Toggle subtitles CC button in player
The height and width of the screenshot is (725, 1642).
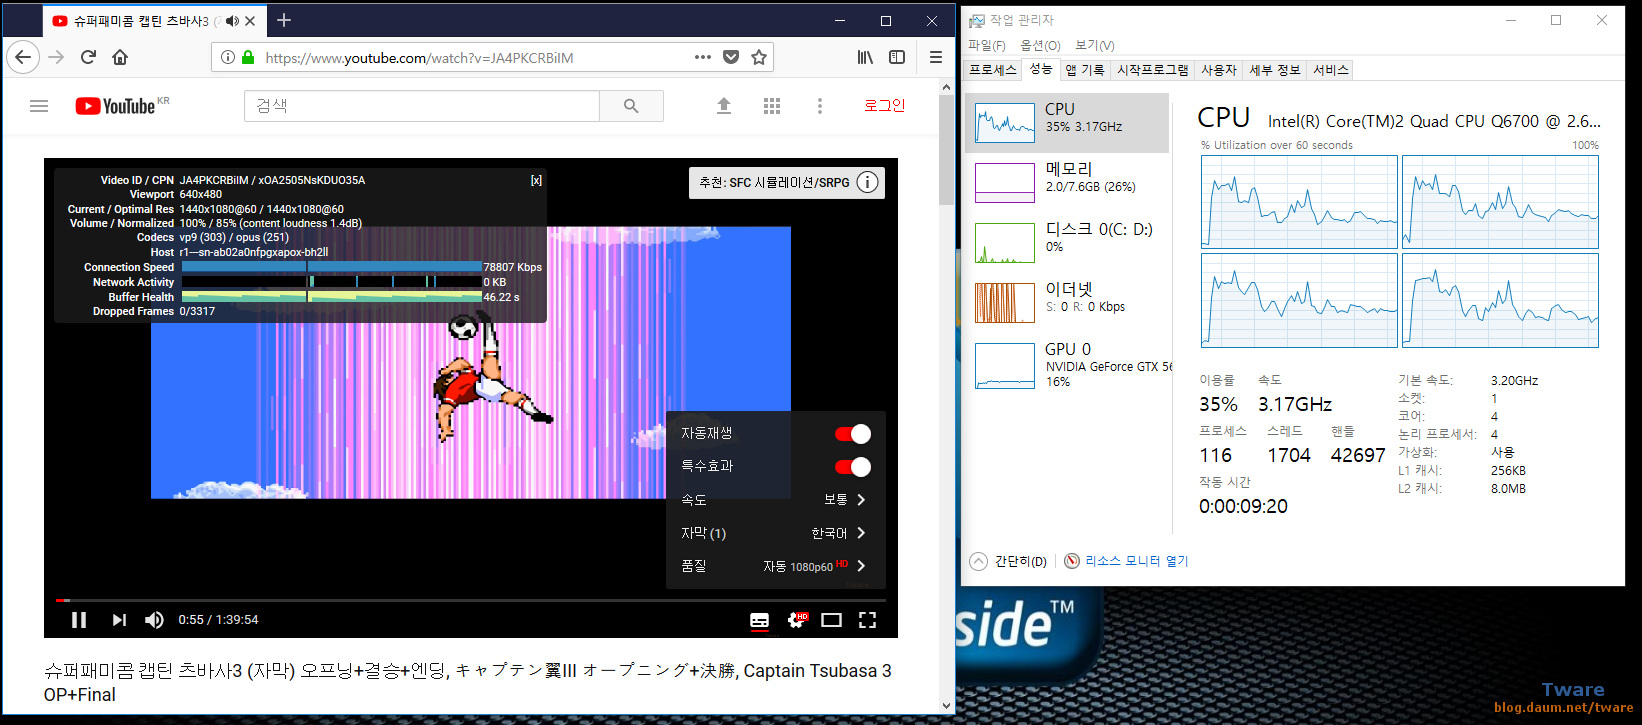[760, 620]
